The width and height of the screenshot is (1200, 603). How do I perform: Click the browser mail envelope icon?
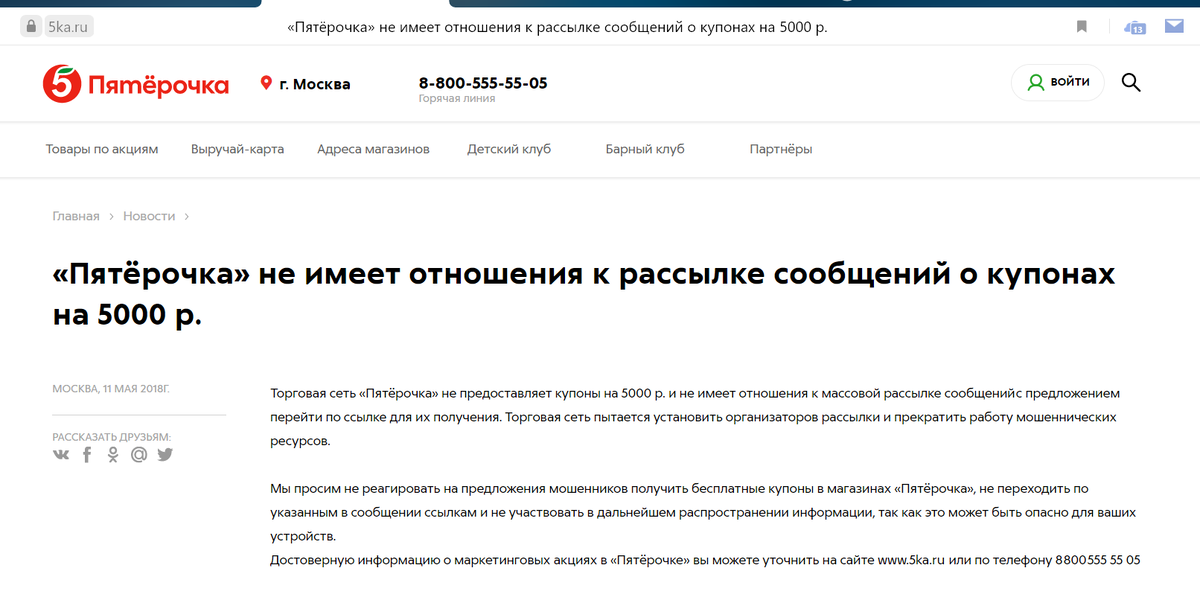[1174, 27]
